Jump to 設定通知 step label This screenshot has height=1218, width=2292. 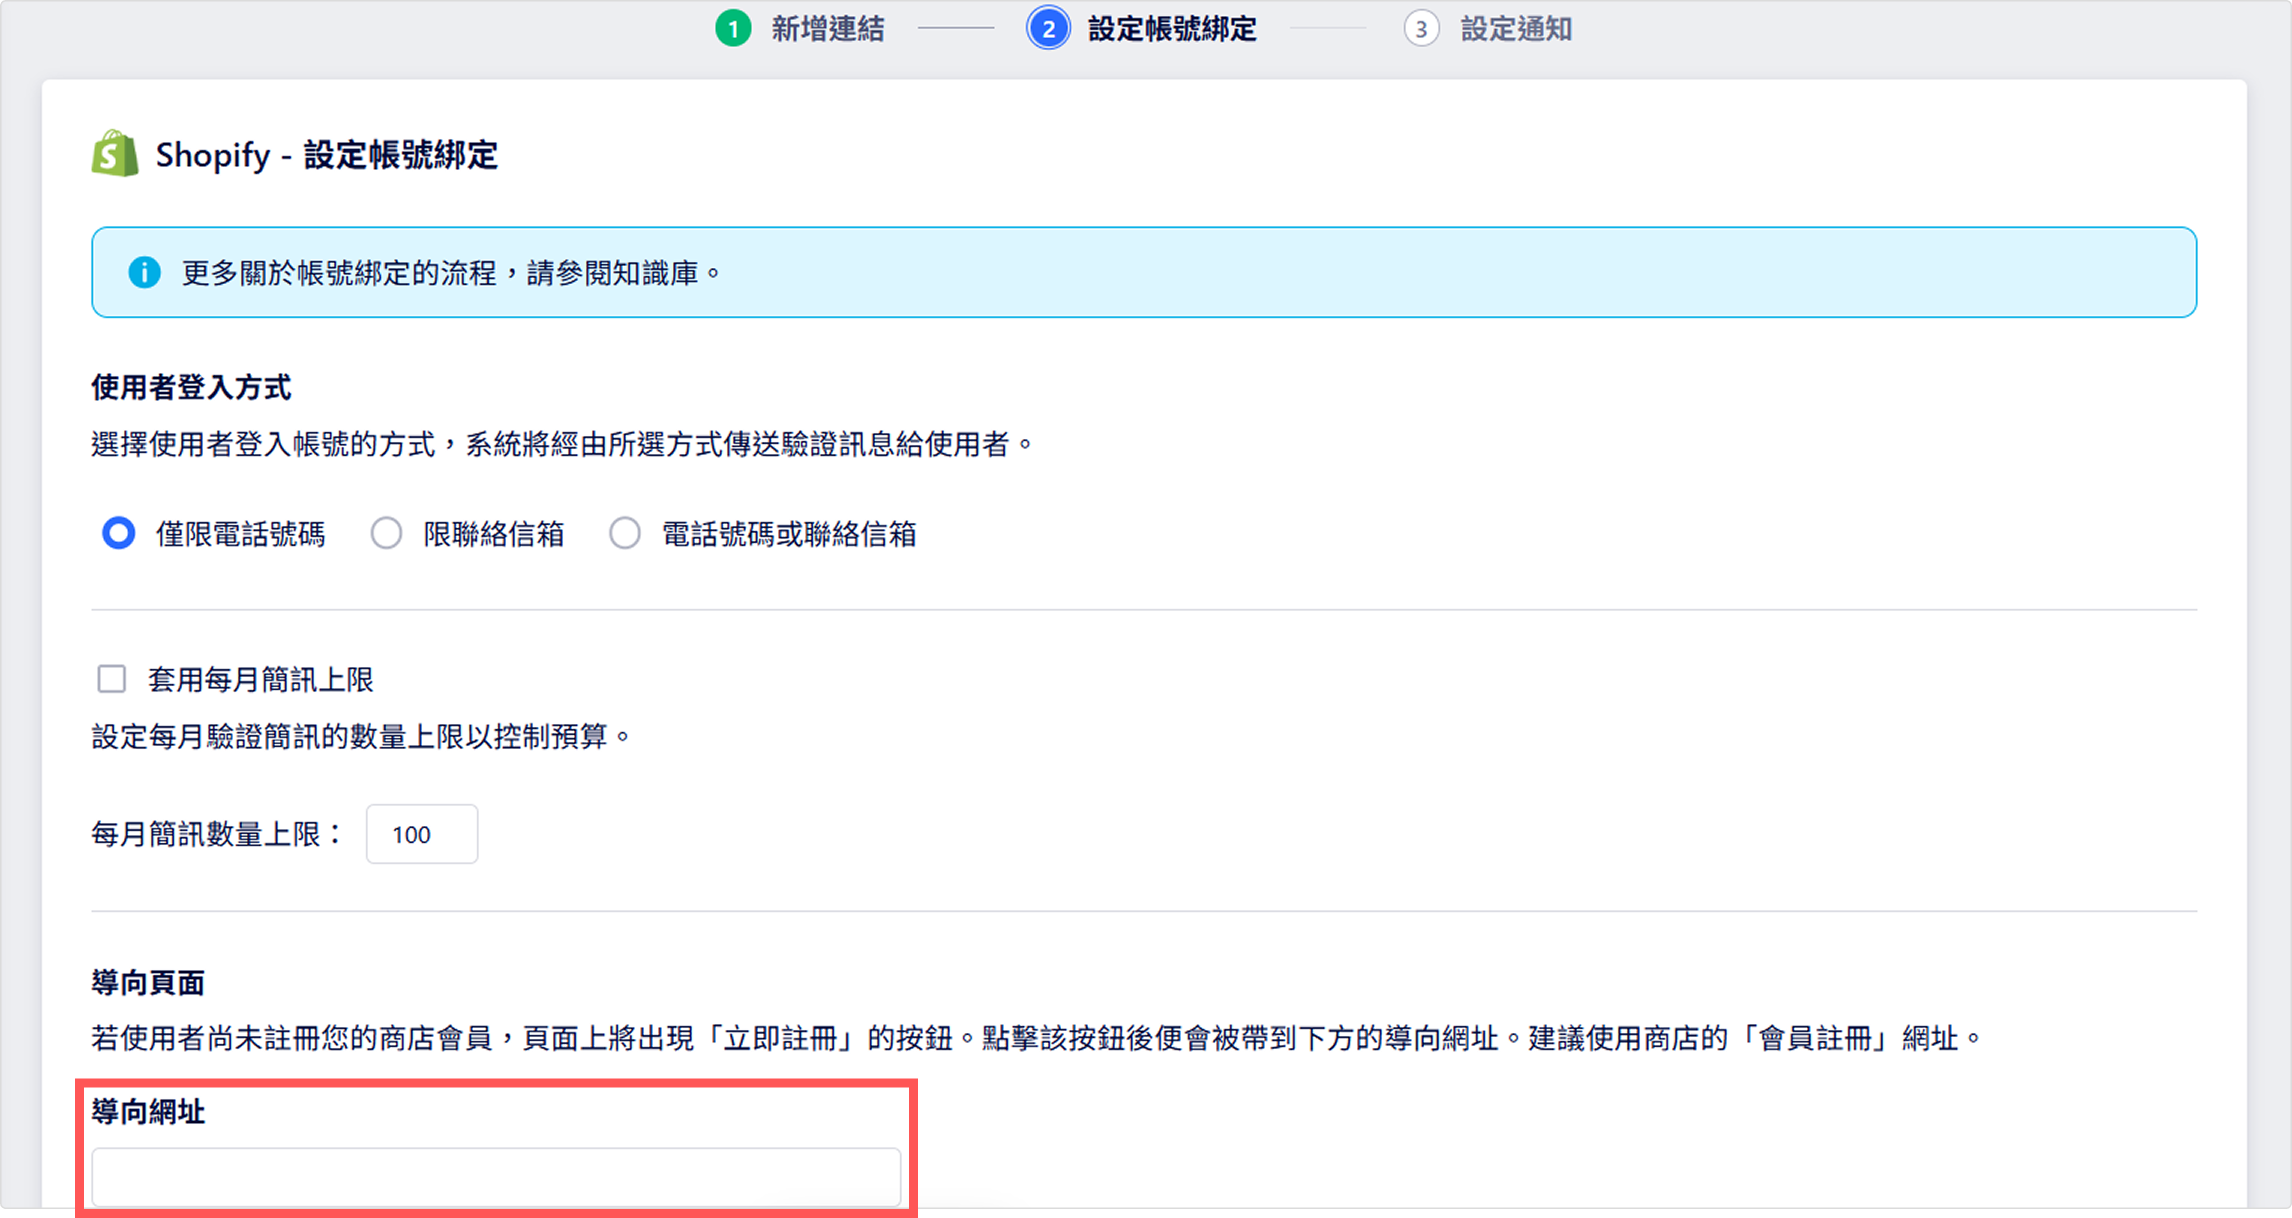point(1515,29)
